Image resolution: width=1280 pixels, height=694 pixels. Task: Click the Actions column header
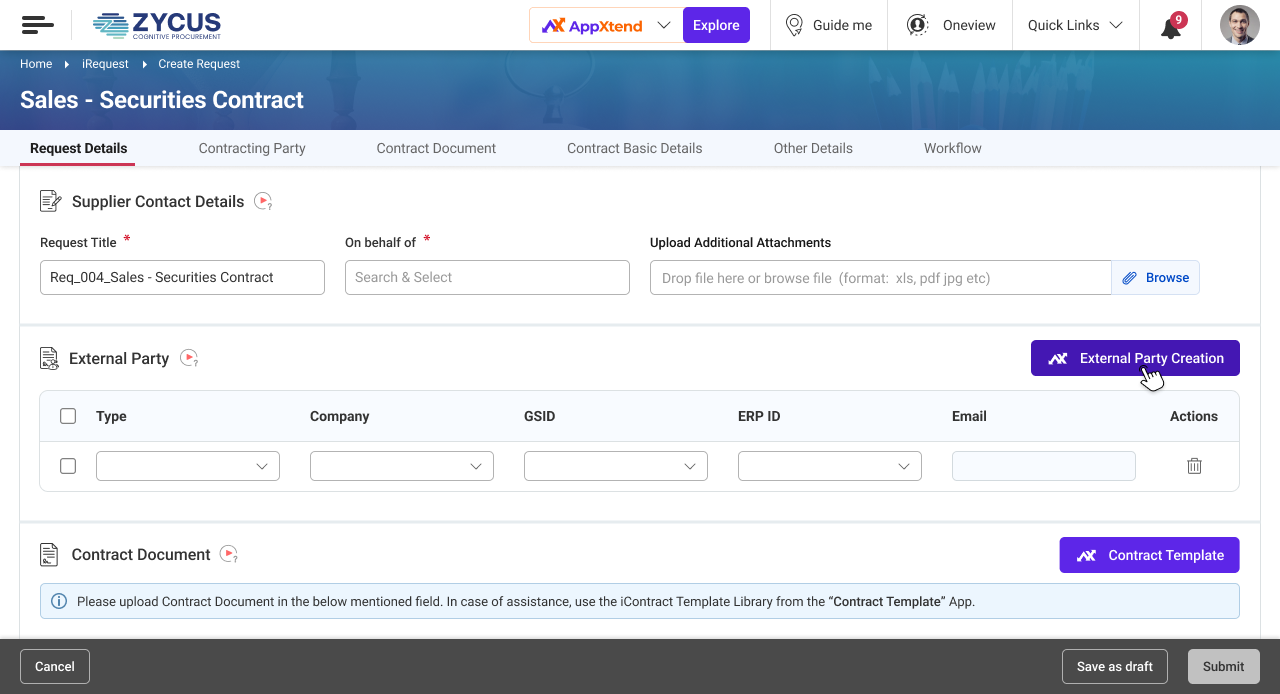coord(1194,416)
